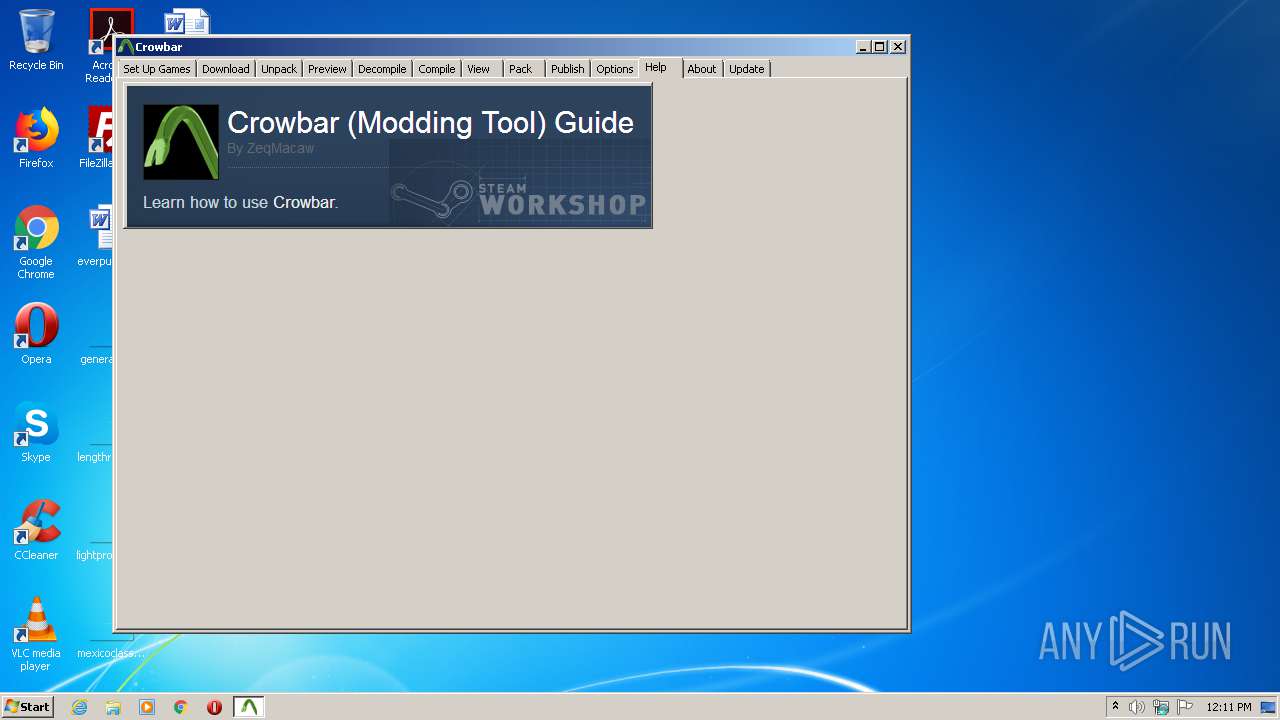Open Internet Explorer from the taskbar

(79, 707)
